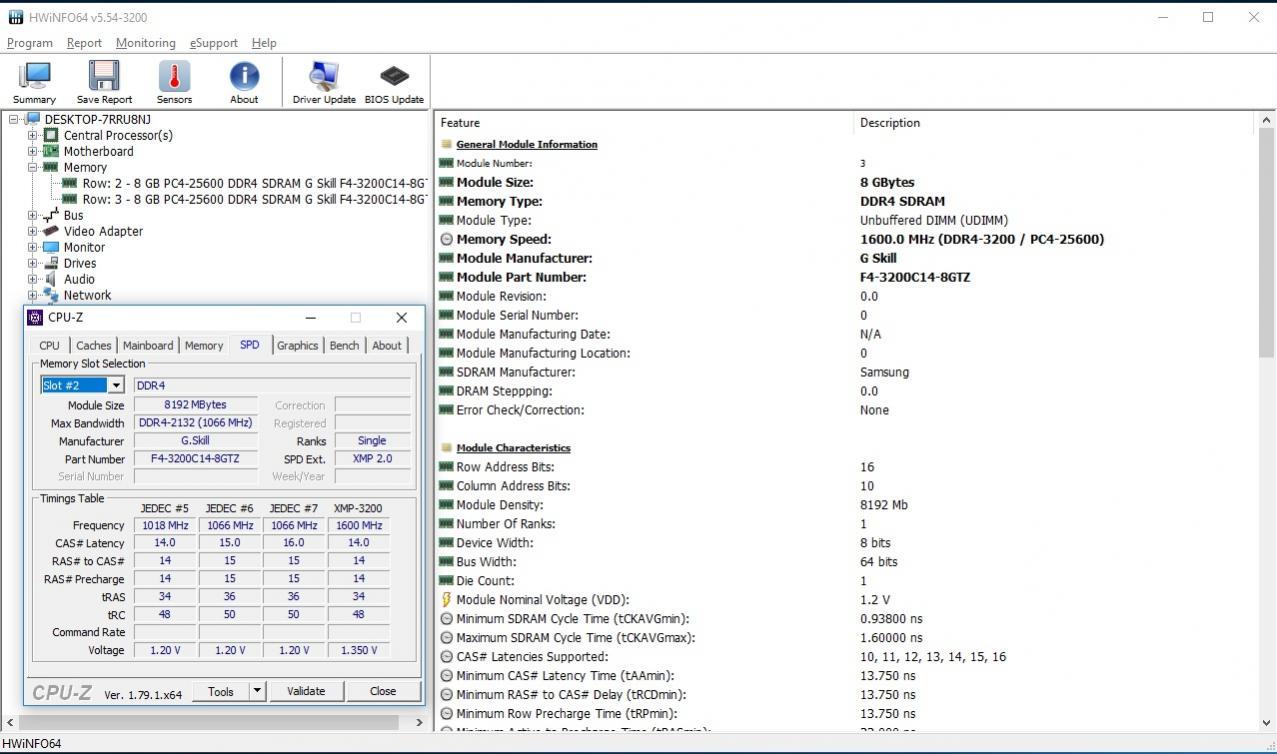The height and width of the screenshot is (754, 1277).
Task: Expand the Video Adapter tree node
Action: [x=33, y=231]
